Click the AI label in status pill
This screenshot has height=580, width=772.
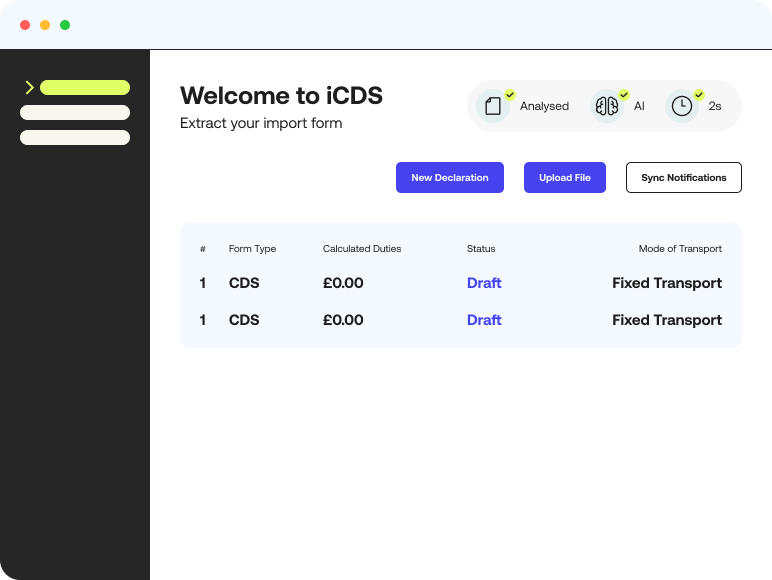point(639,106)
